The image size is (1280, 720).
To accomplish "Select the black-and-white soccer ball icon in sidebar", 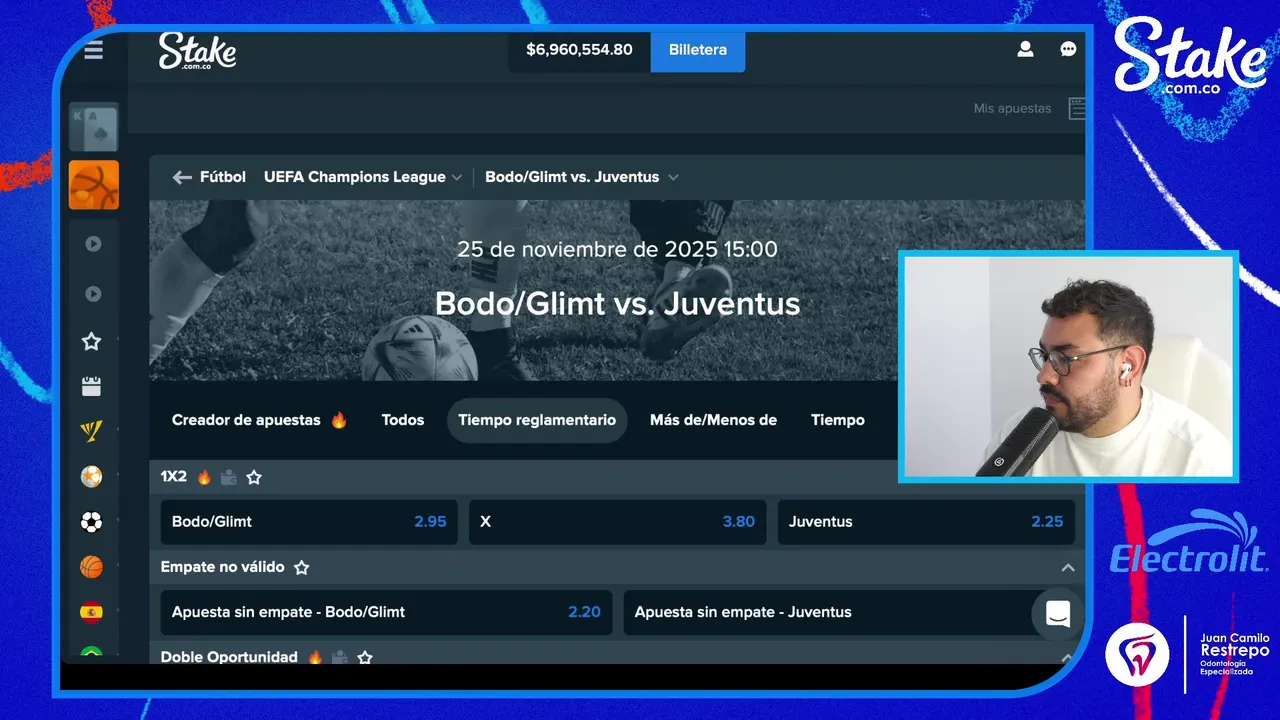I will (91, 522).
